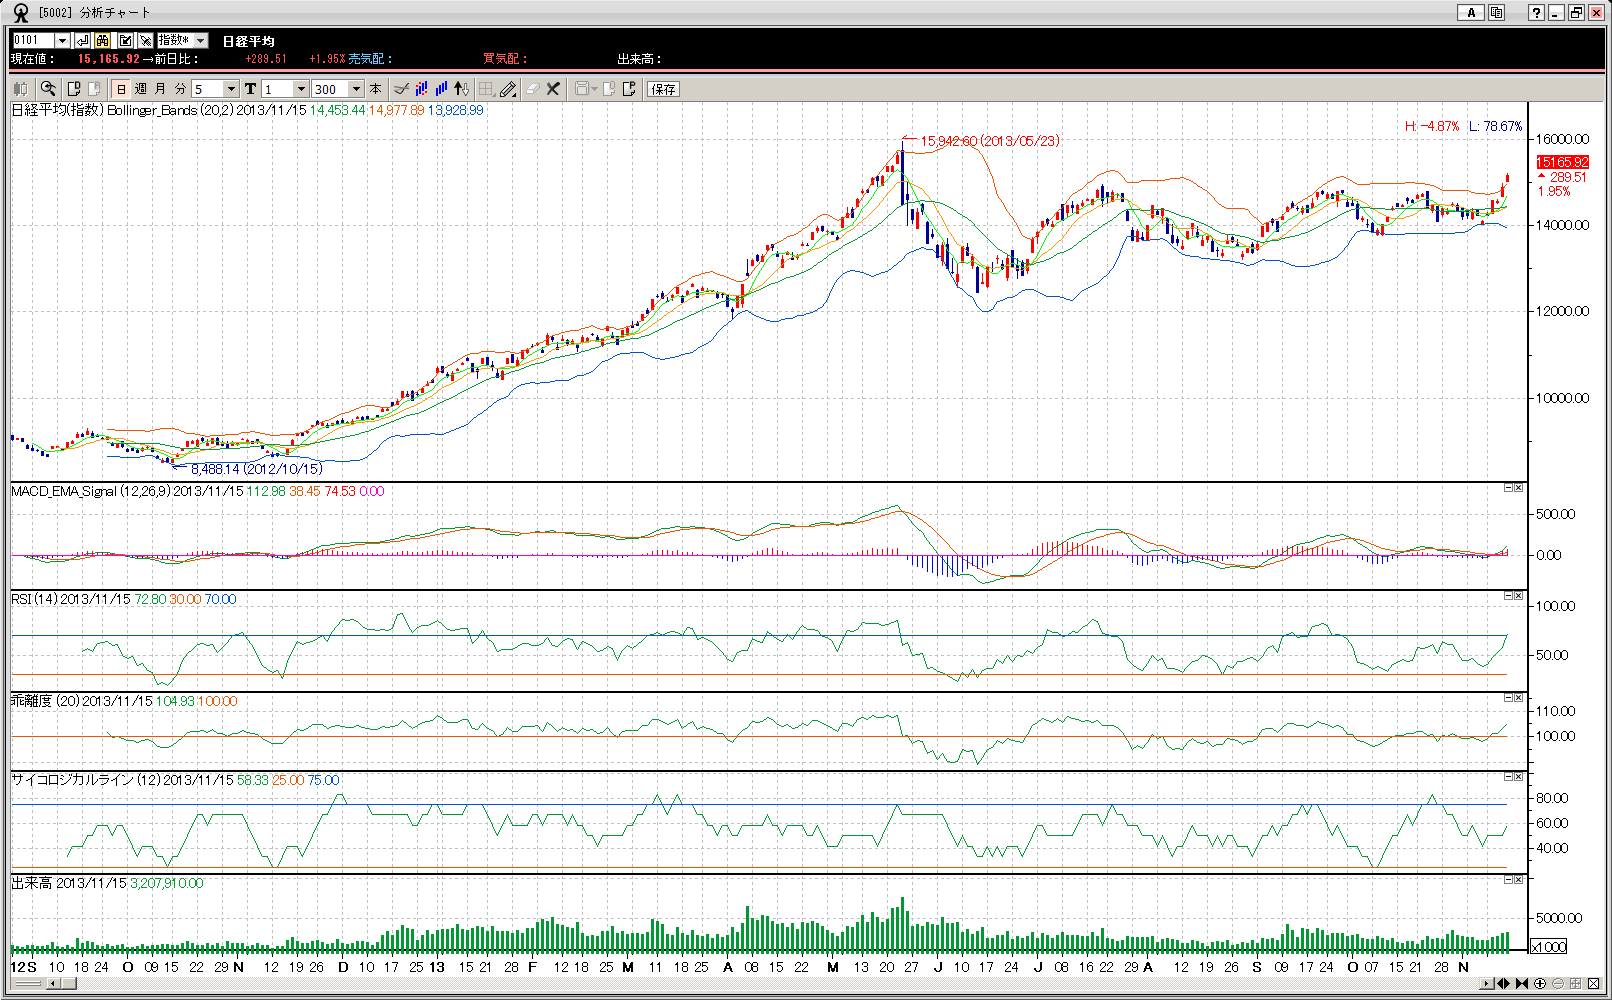Open the 300 bar count dropdown
Screen dimensions: 1612x1000
356,89
